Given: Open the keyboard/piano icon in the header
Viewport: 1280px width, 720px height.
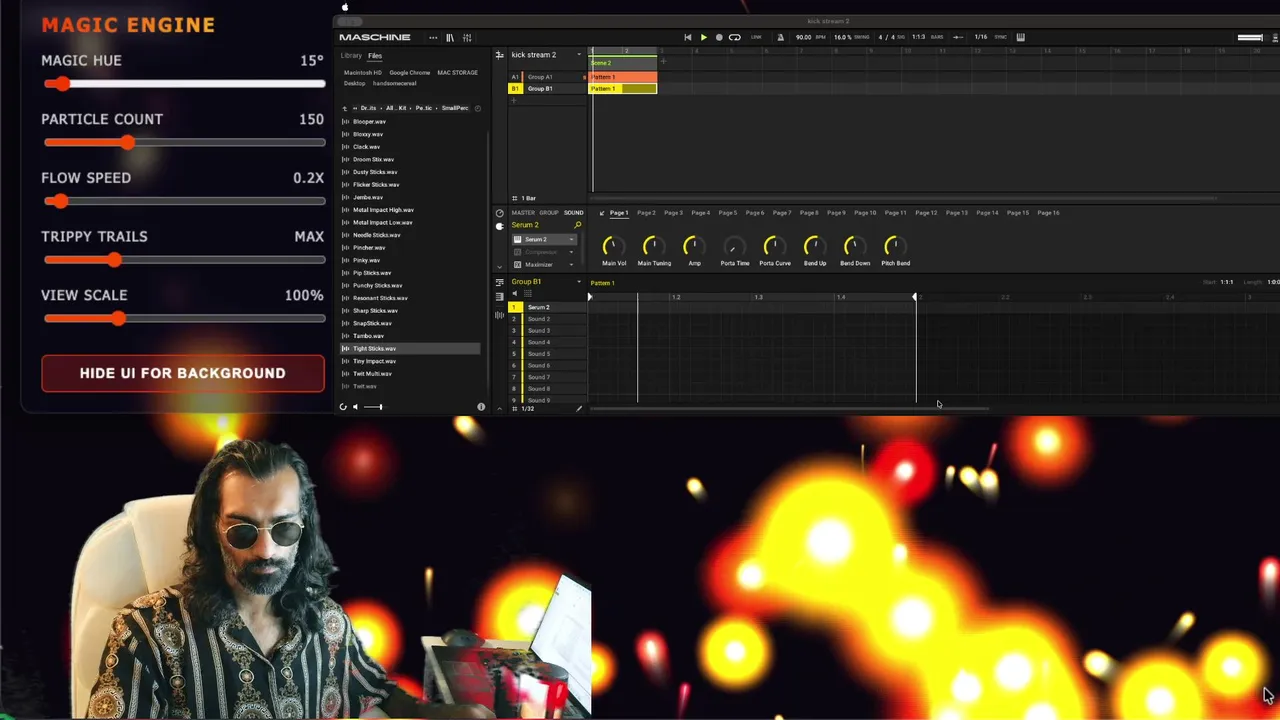Looking at the screenshot, I should (1020, 37).
